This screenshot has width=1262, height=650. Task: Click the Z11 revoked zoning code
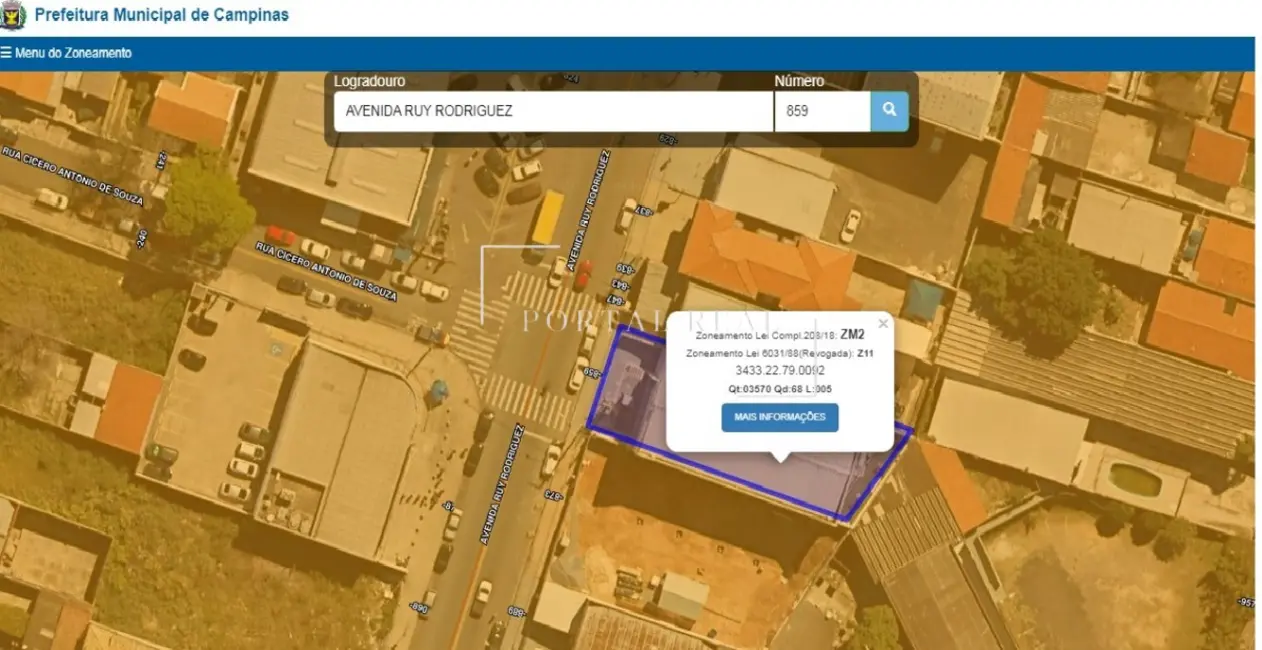865,353
